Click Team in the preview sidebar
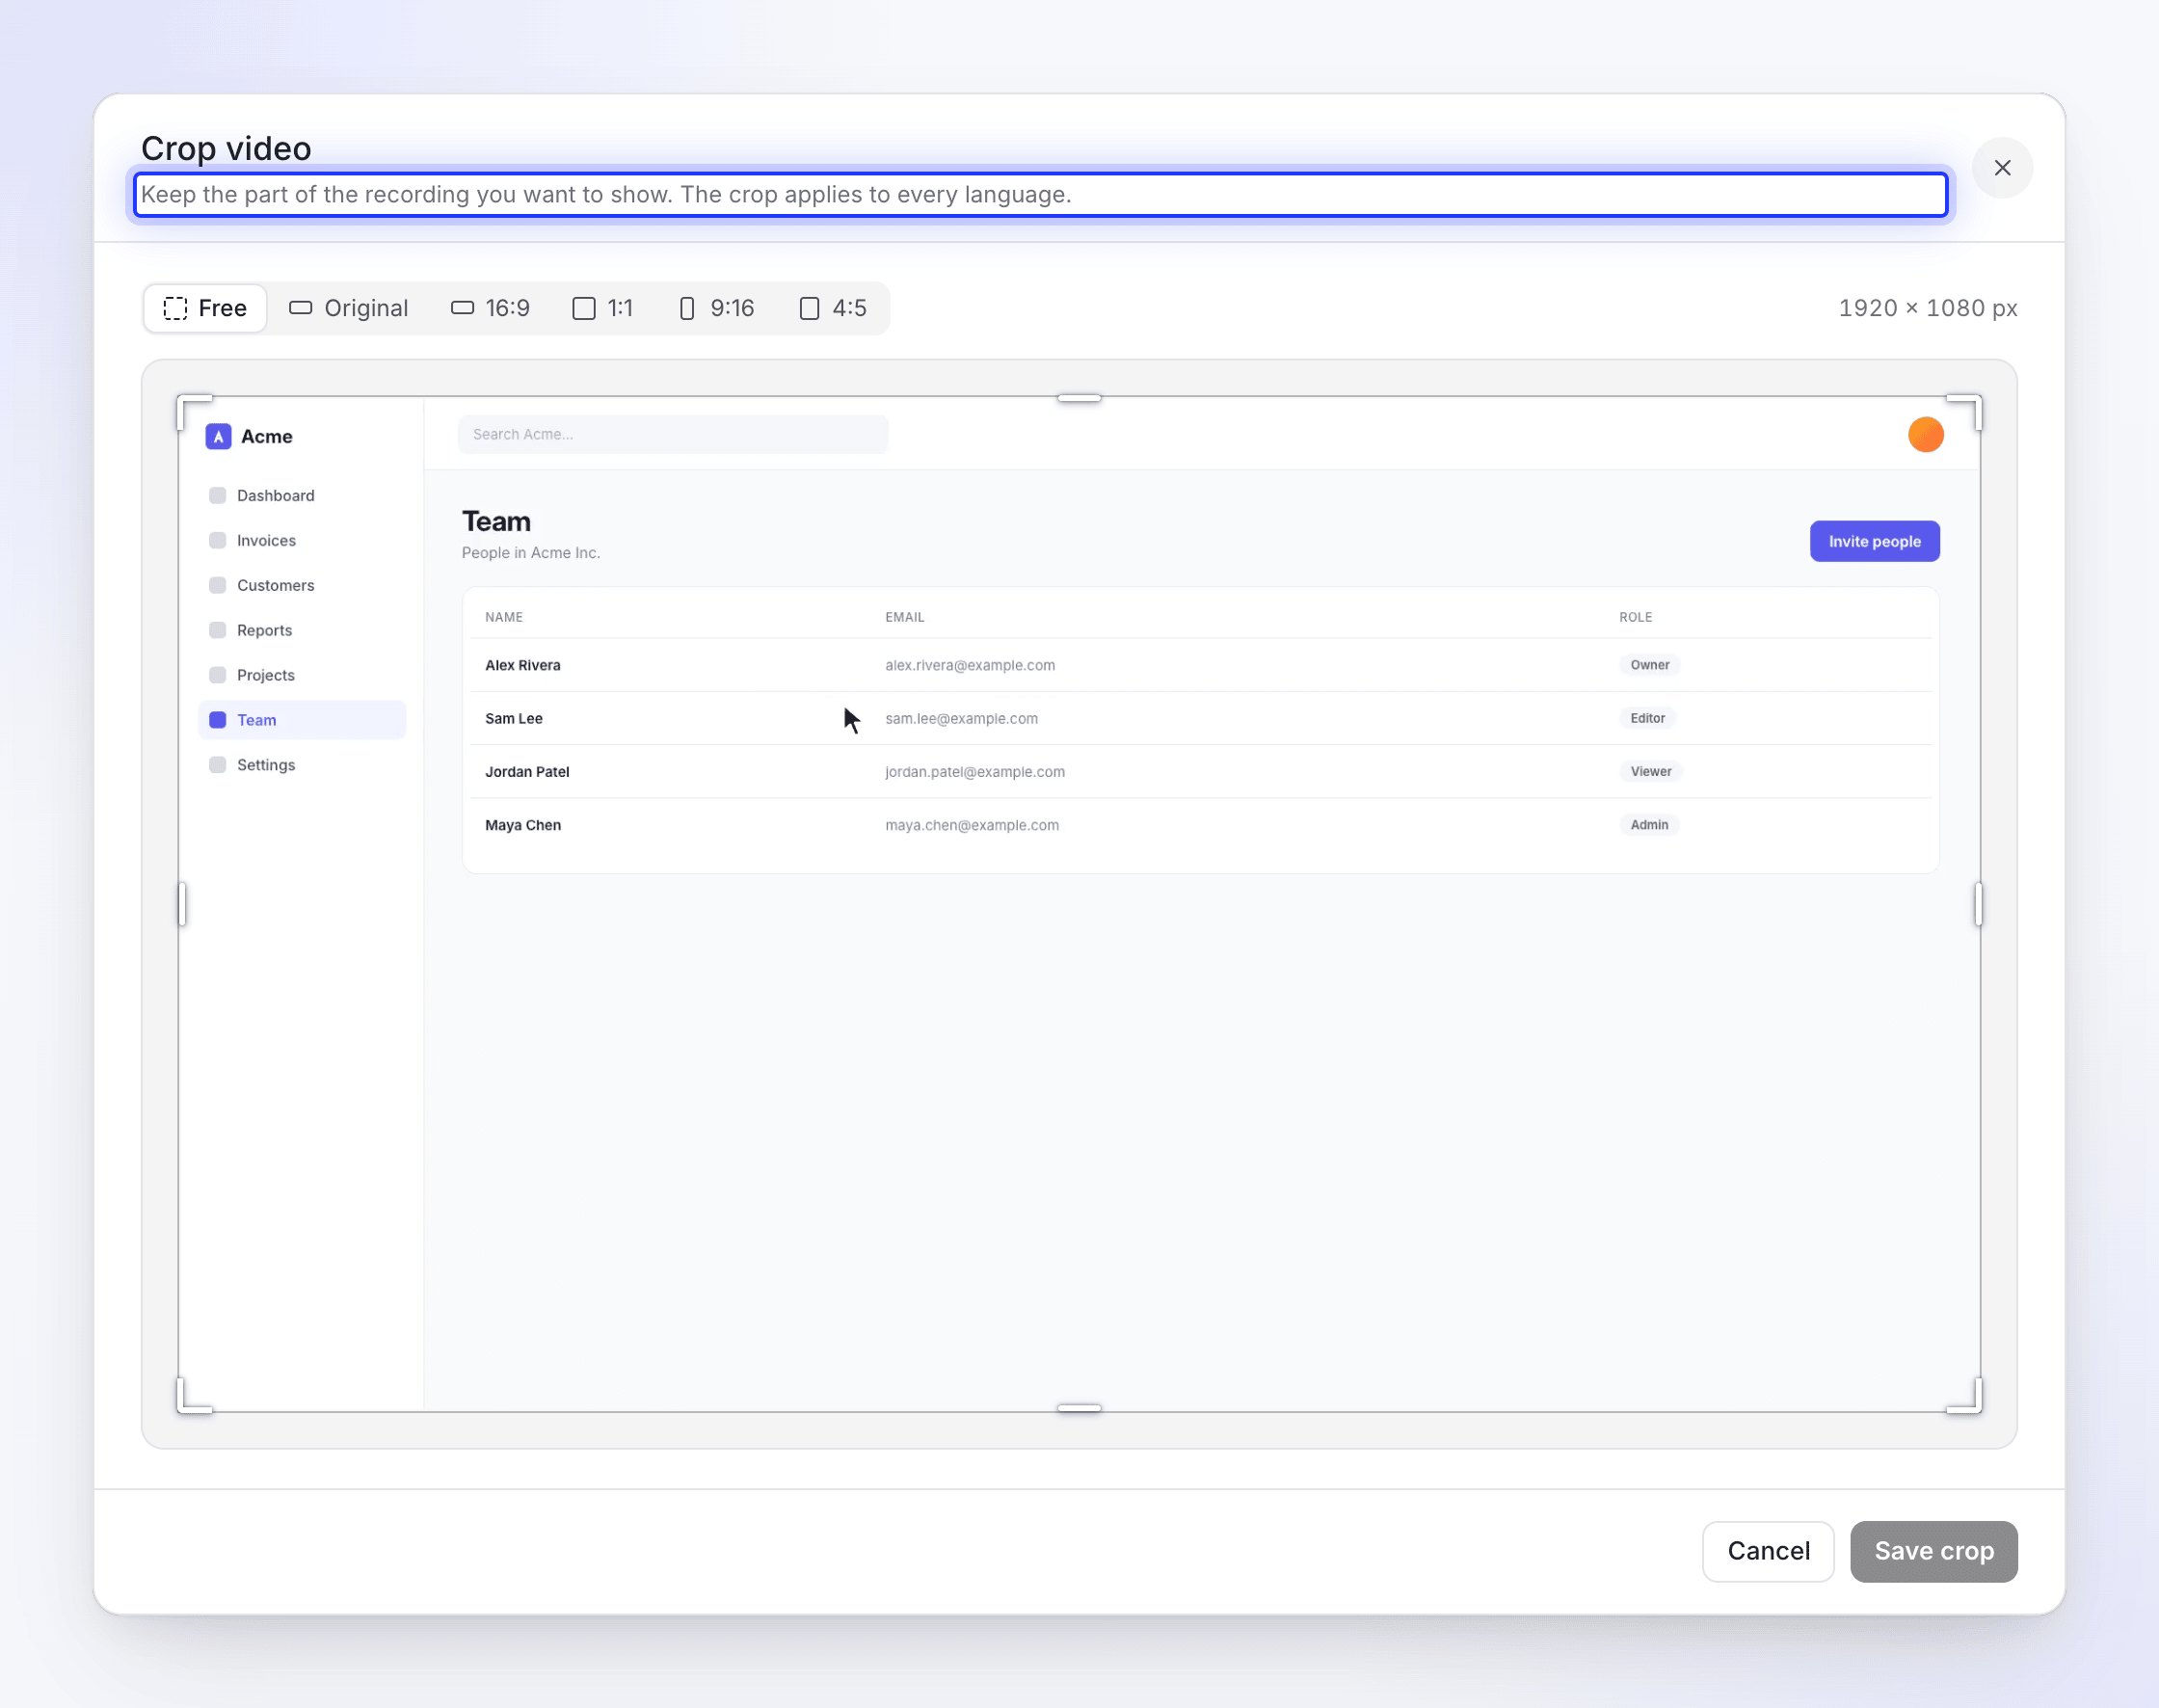The width and height of the screenshot is (2159, 1708). coord(302,720)
